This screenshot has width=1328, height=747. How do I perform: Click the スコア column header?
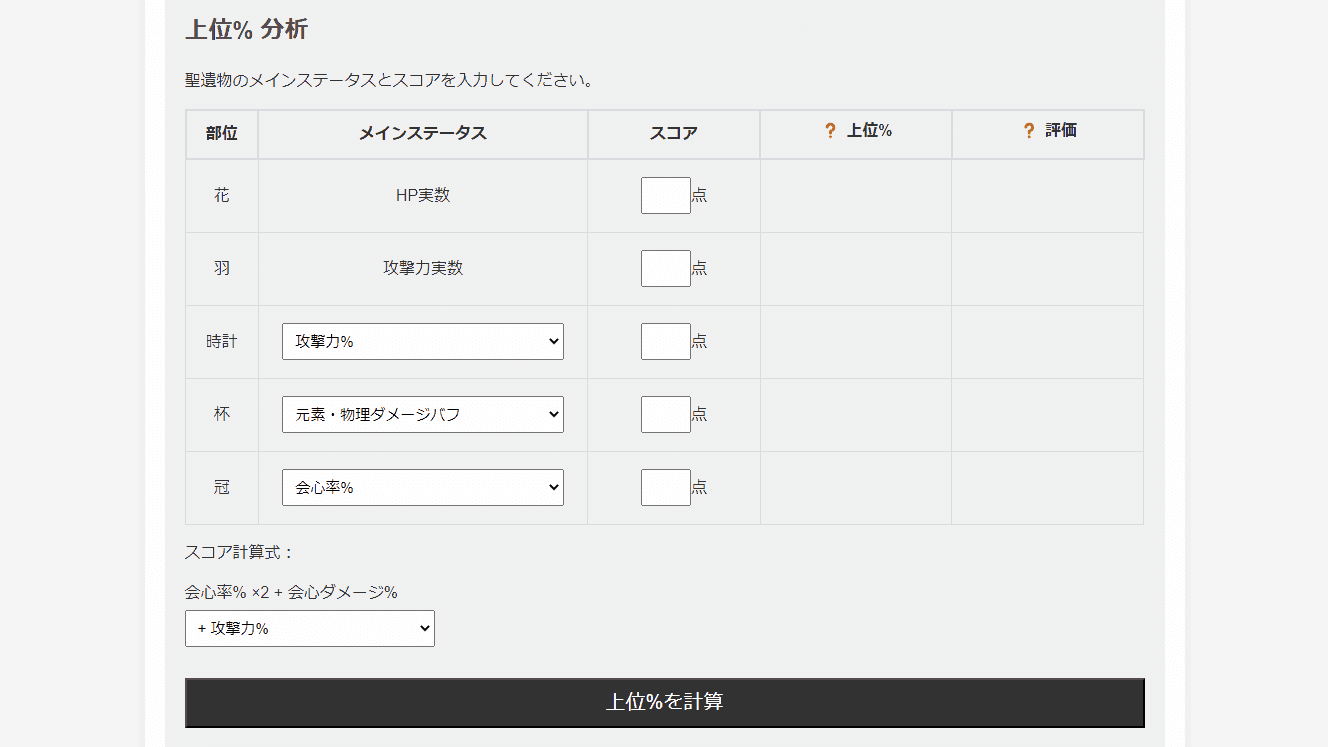pos(673,133)
